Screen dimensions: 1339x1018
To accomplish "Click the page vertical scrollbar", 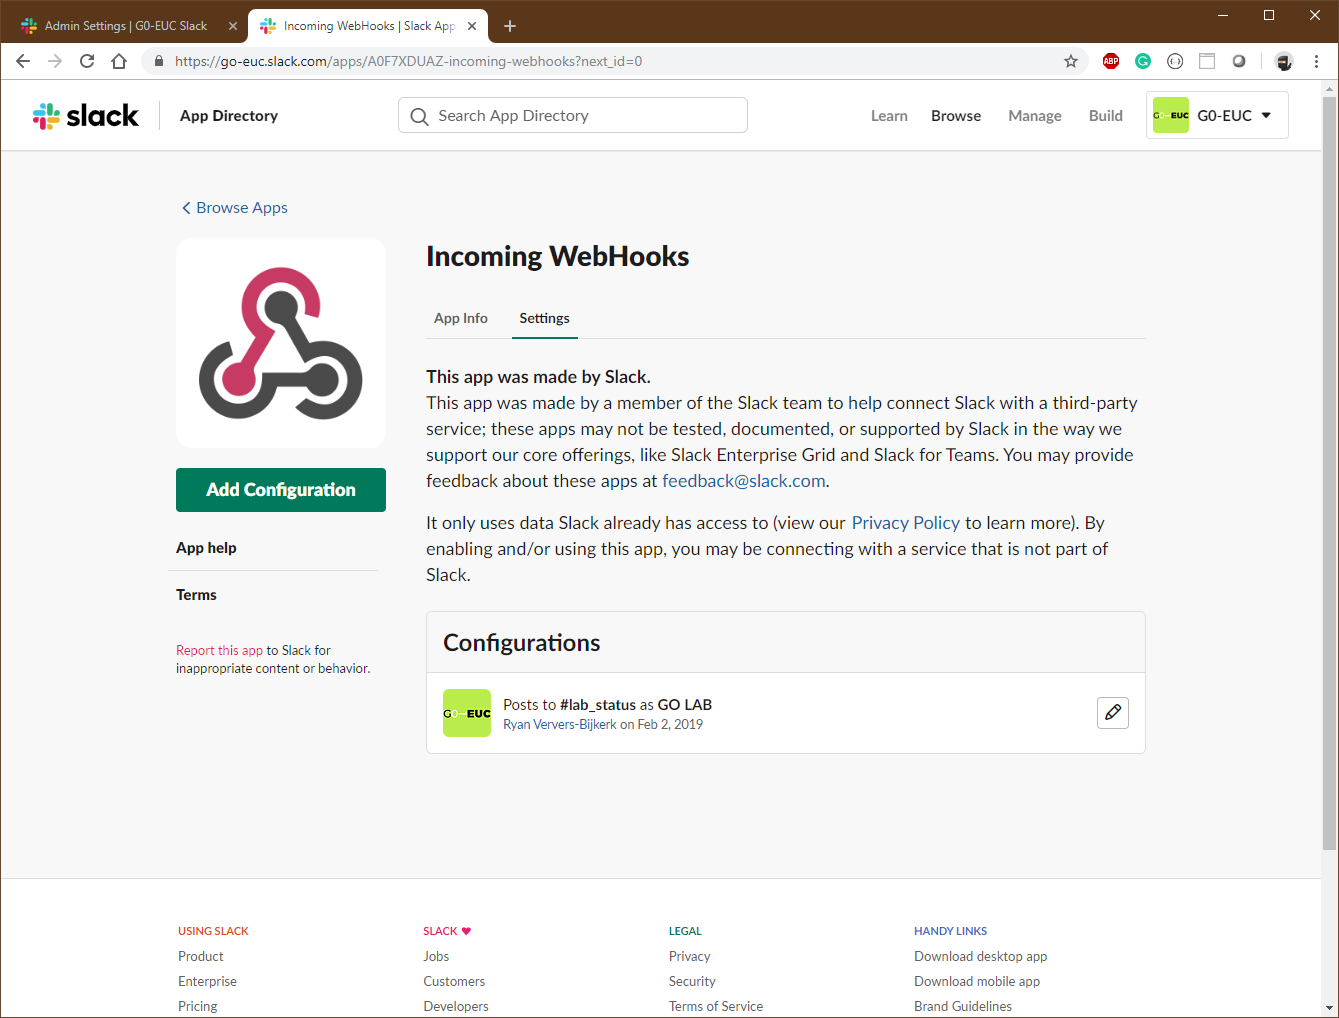I will pos(1329,470).
